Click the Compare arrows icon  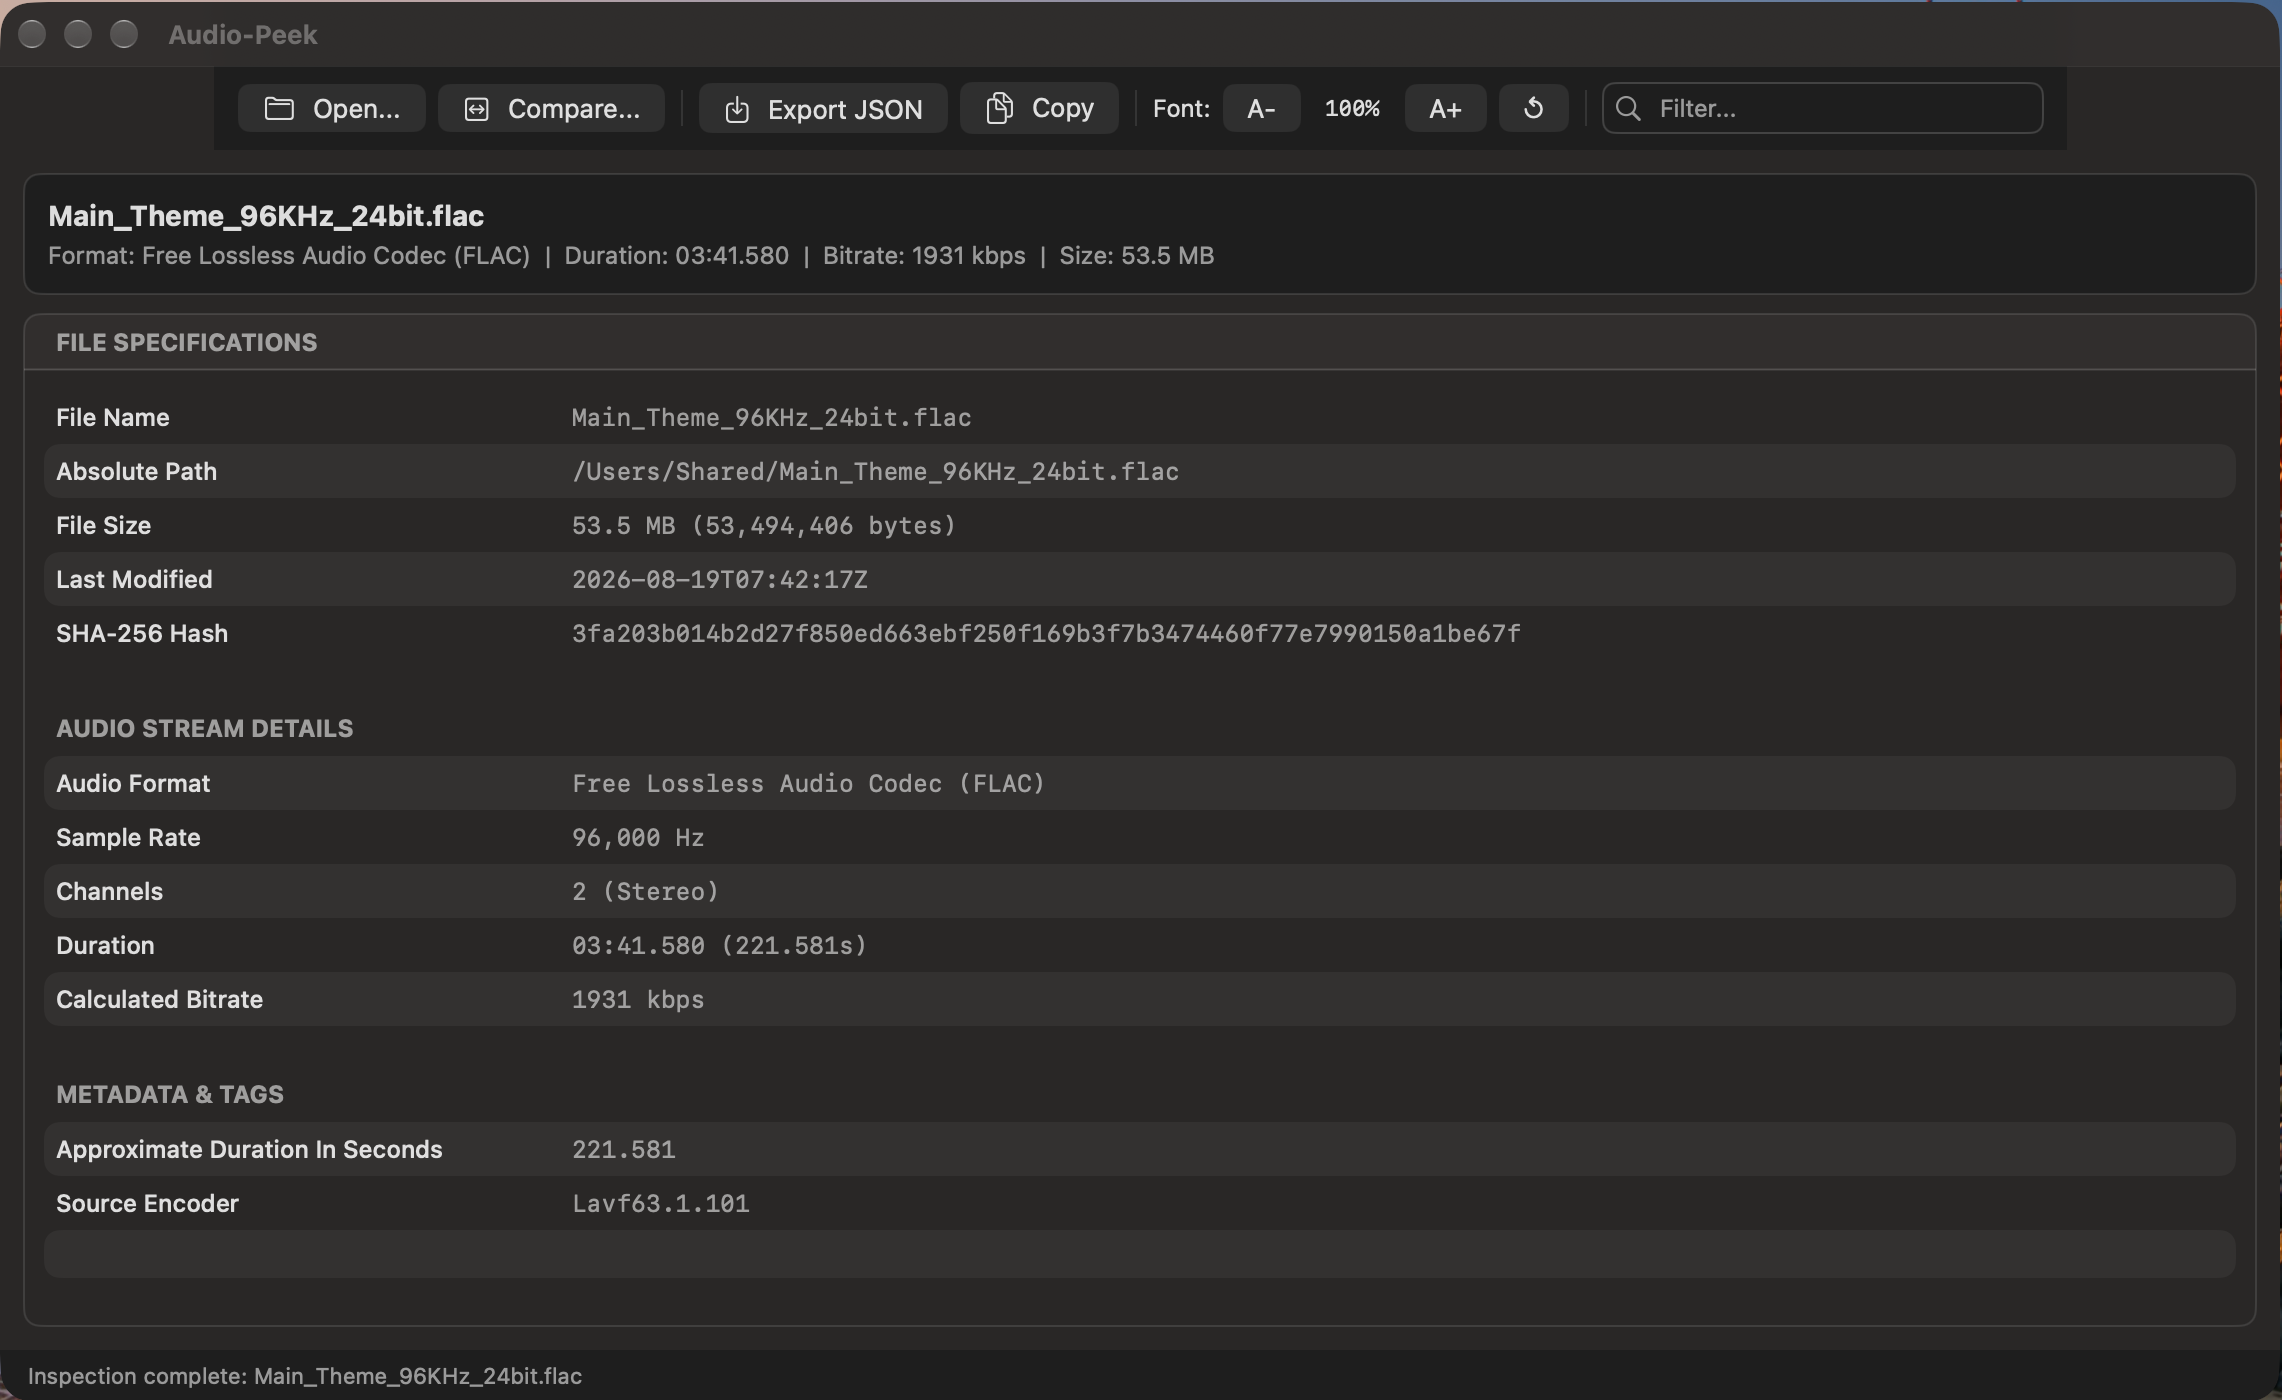(x=477, y=109)
